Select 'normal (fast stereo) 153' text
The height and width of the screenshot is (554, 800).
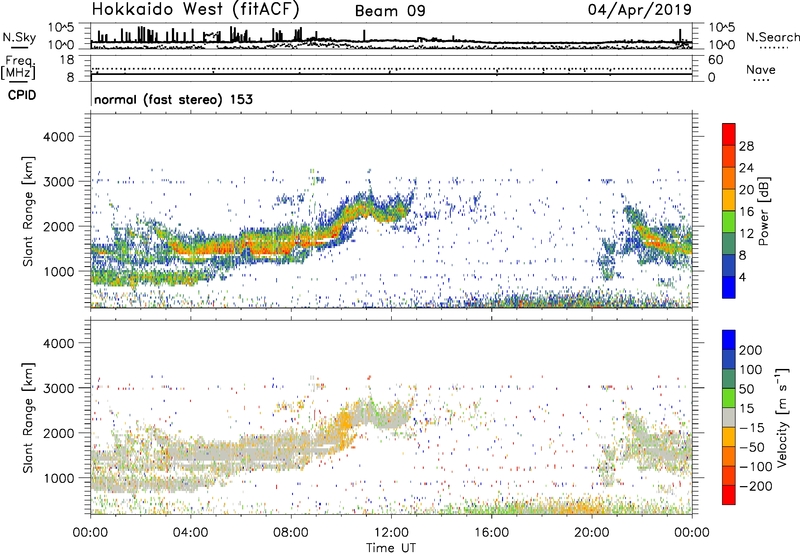[173, 99]
